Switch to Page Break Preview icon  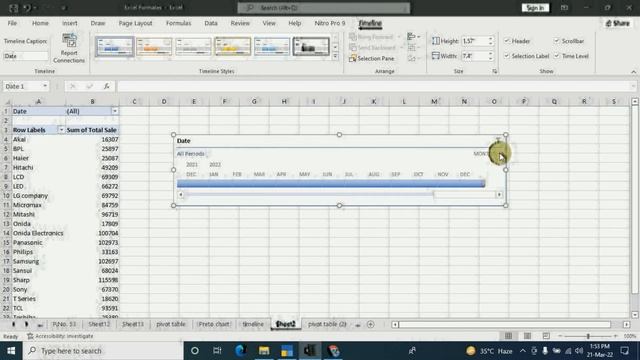tap(546, 336)
